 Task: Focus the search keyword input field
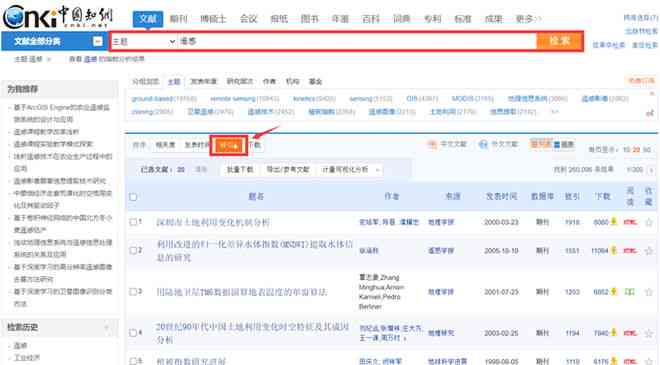pyautogui.click(x=357, y=41)
